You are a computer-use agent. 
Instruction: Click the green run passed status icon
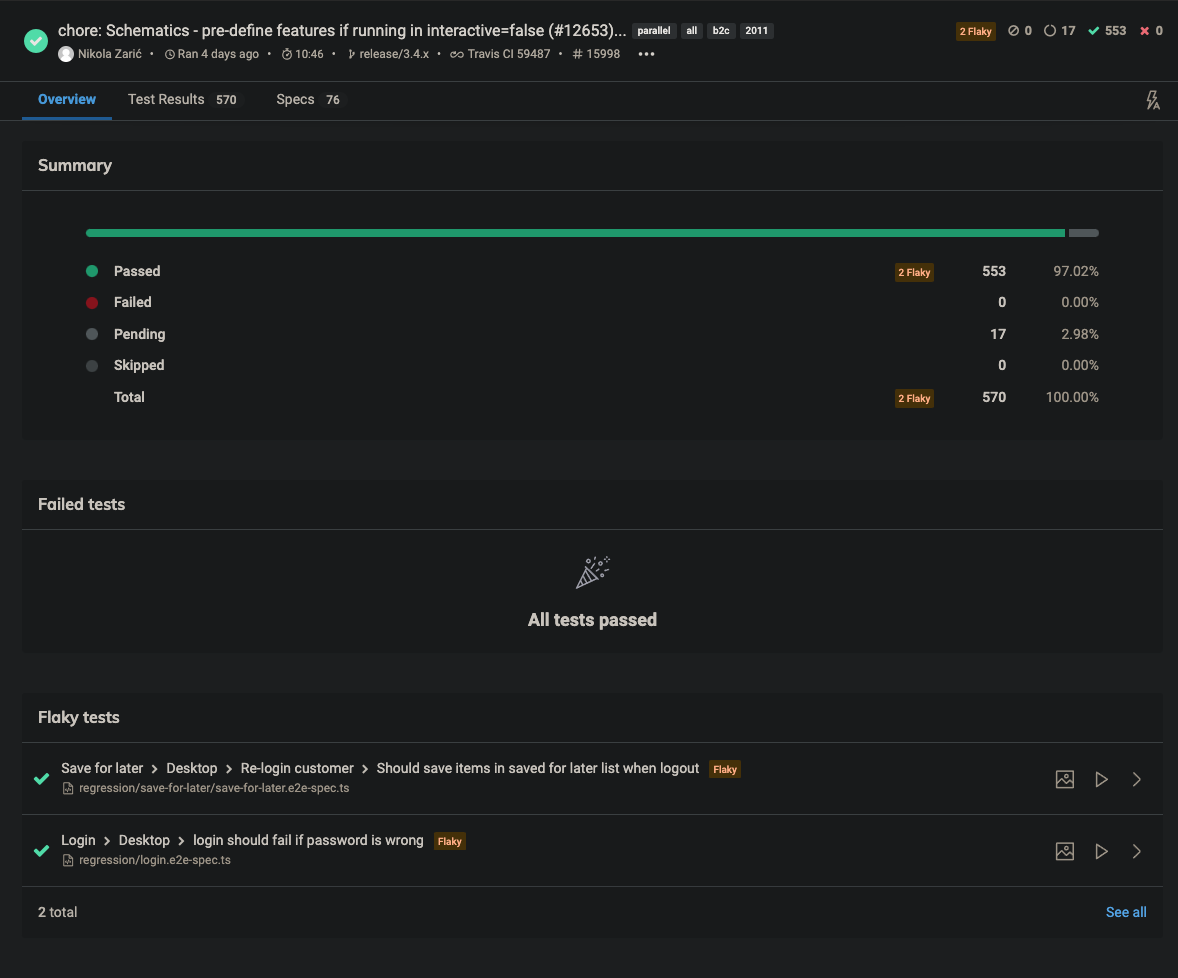pos(35,41)
